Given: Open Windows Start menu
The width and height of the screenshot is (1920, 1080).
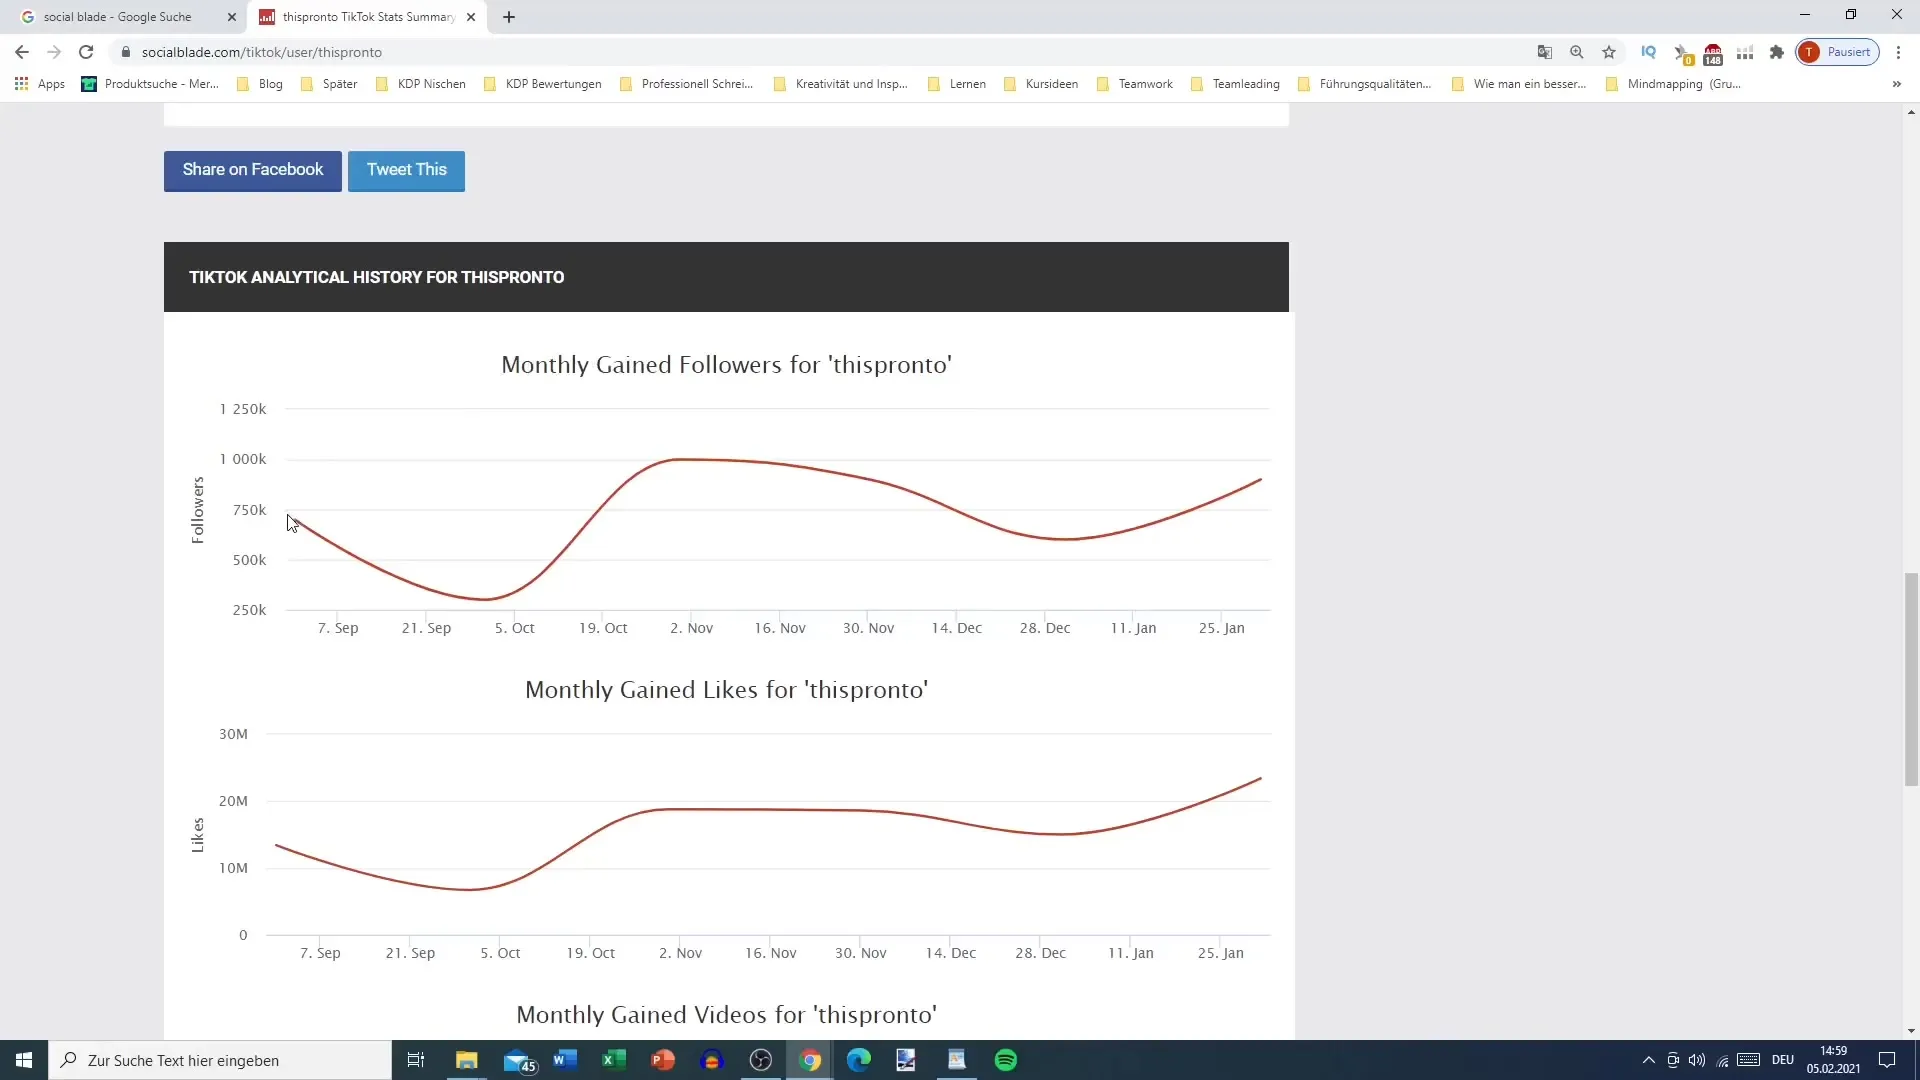Looking at the screenshot, I should pyautogui.click(x=24, y=1060).
